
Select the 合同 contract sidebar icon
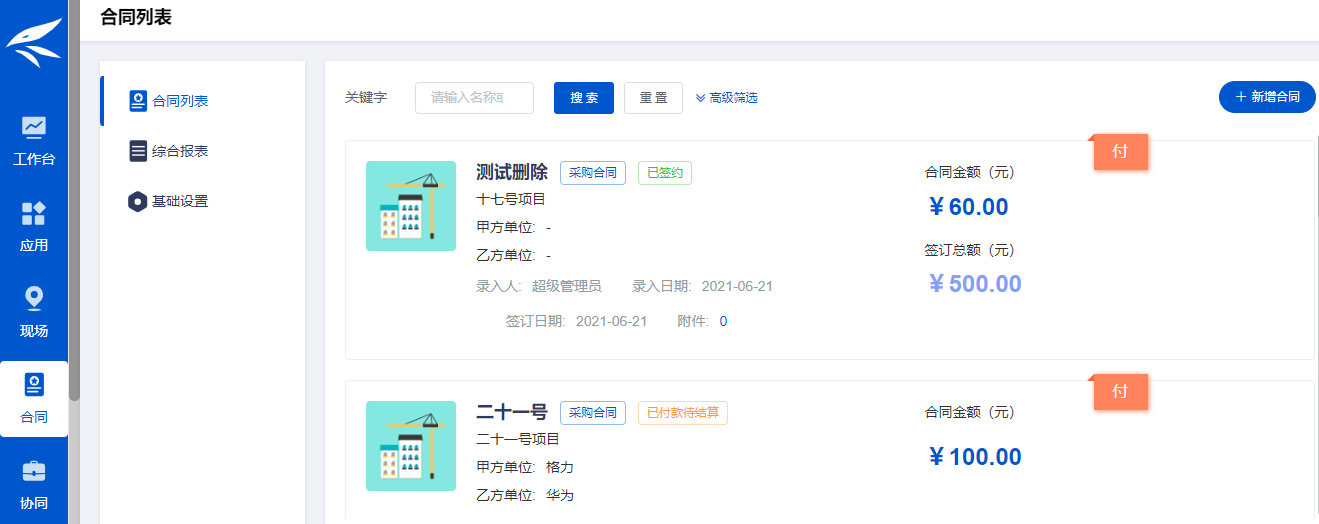pyautogui.click(x=34, y=386)
